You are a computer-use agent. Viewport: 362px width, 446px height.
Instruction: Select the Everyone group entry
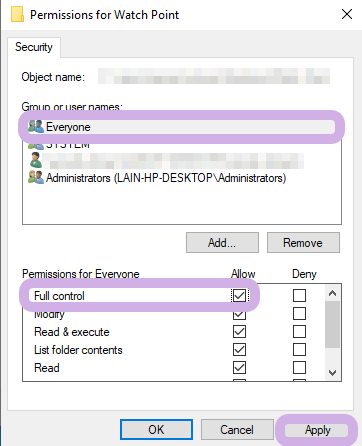coord(181,127)
